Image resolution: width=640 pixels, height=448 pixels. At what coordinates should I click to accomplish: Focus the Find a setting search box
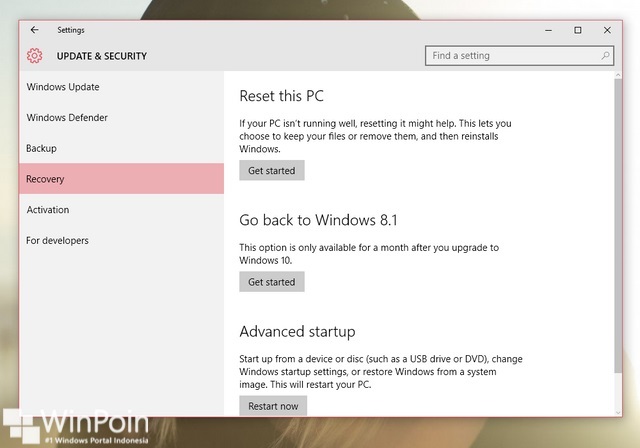tap(519, 55)
